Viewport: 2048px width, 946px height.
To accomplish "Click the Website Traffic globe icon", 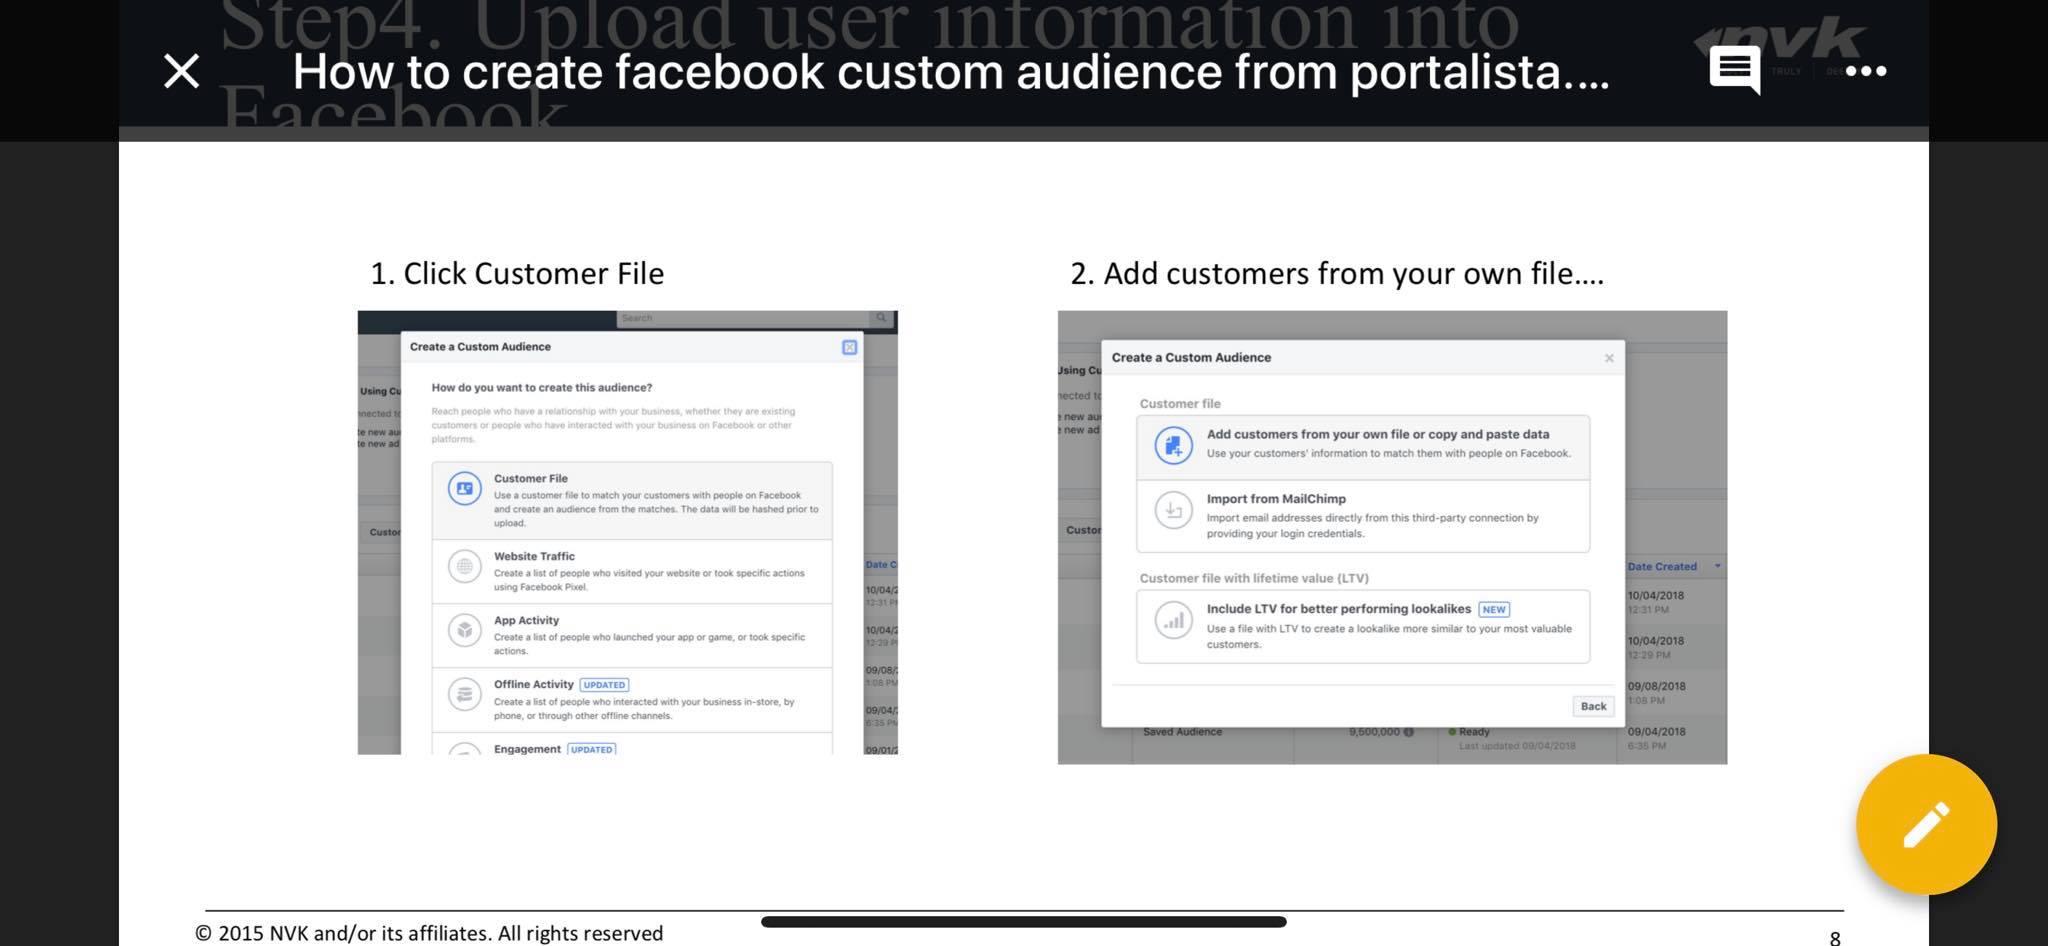I will [x=464, y=566].
